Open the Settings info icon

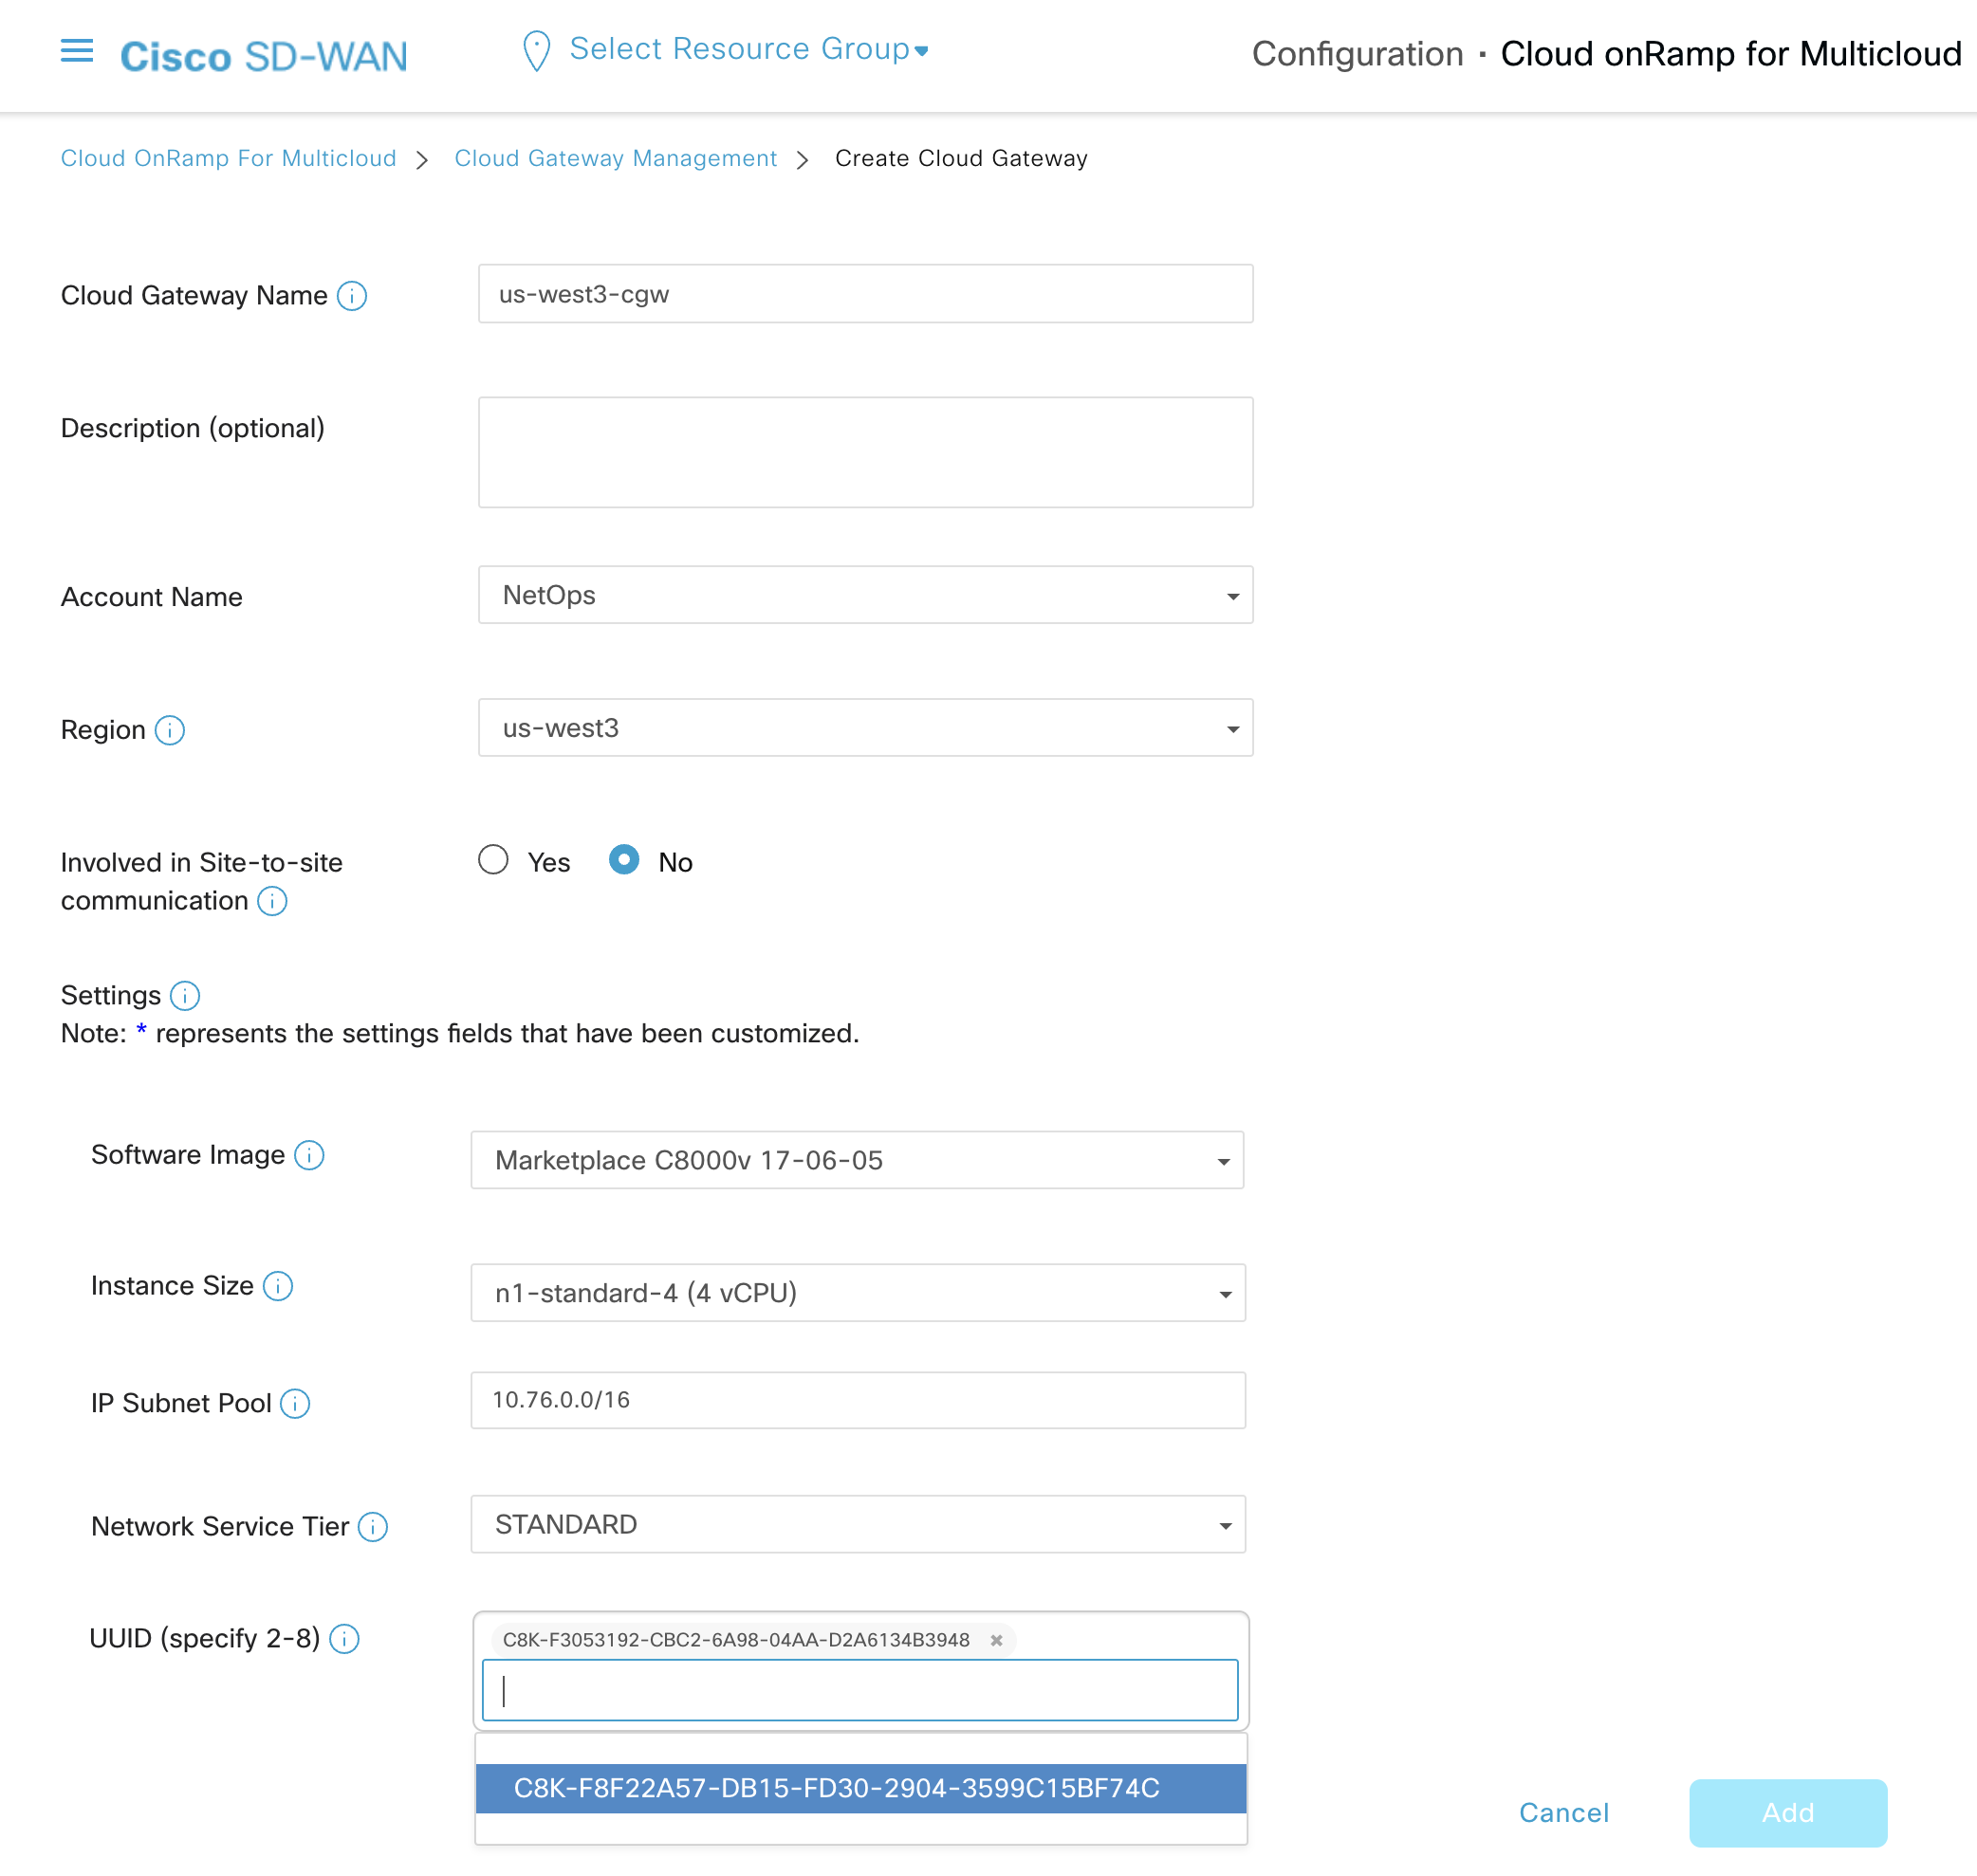click(x=185, y=996)
